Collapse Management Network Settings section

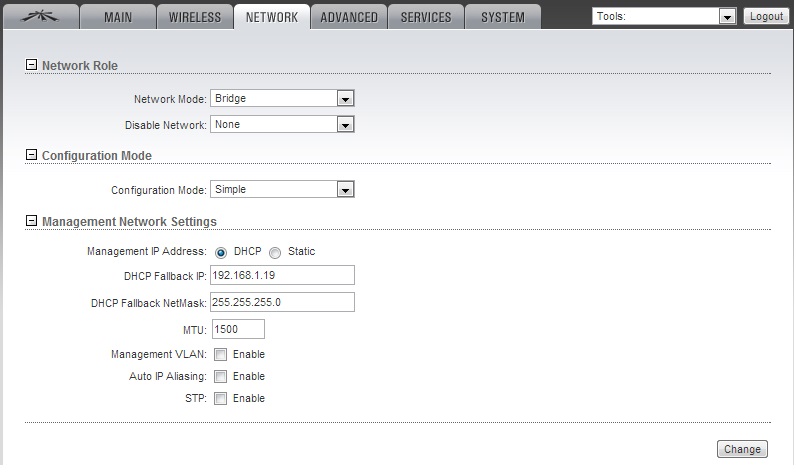[31, 221]
